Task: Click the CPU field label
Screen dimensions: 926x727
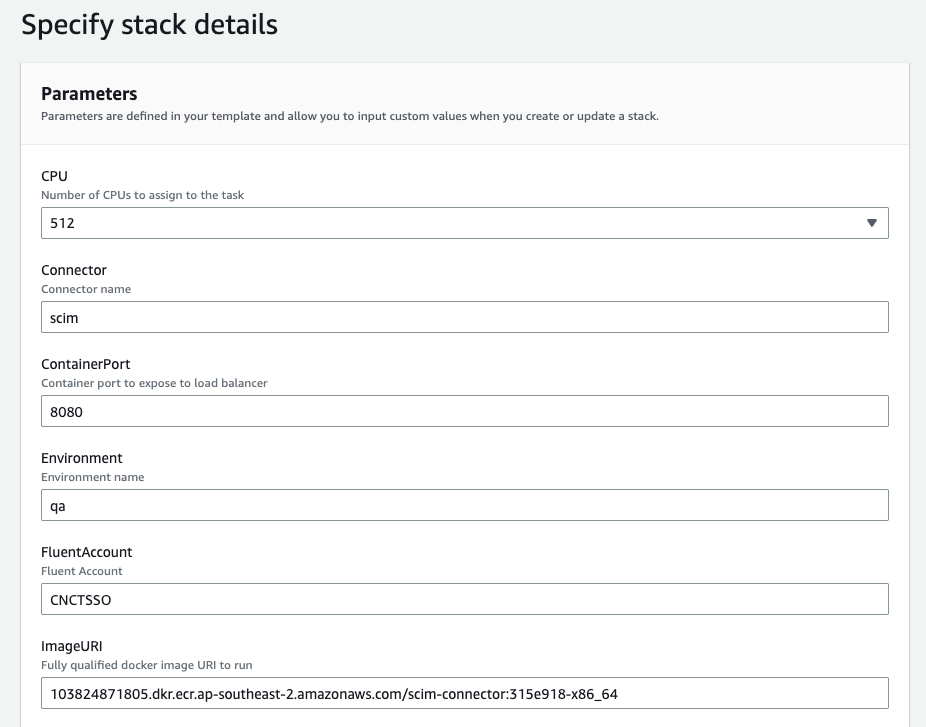Action: (54, 176)
